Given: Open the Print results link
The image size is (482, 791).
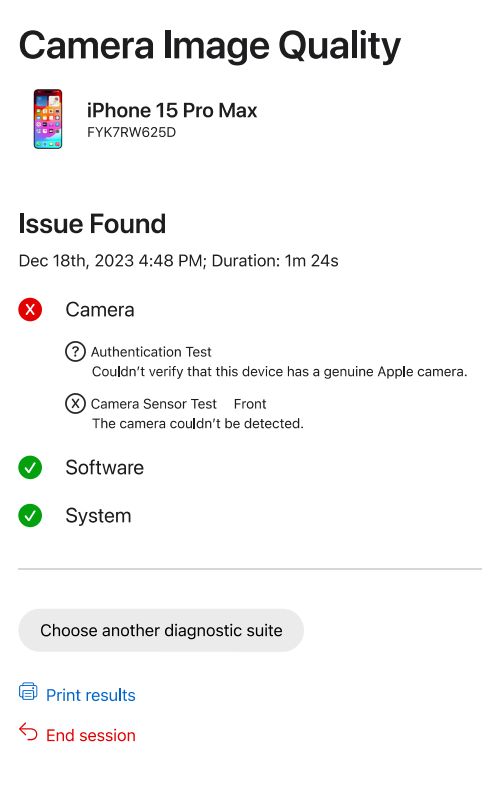Looking at the screenshot, I should 91,695.
